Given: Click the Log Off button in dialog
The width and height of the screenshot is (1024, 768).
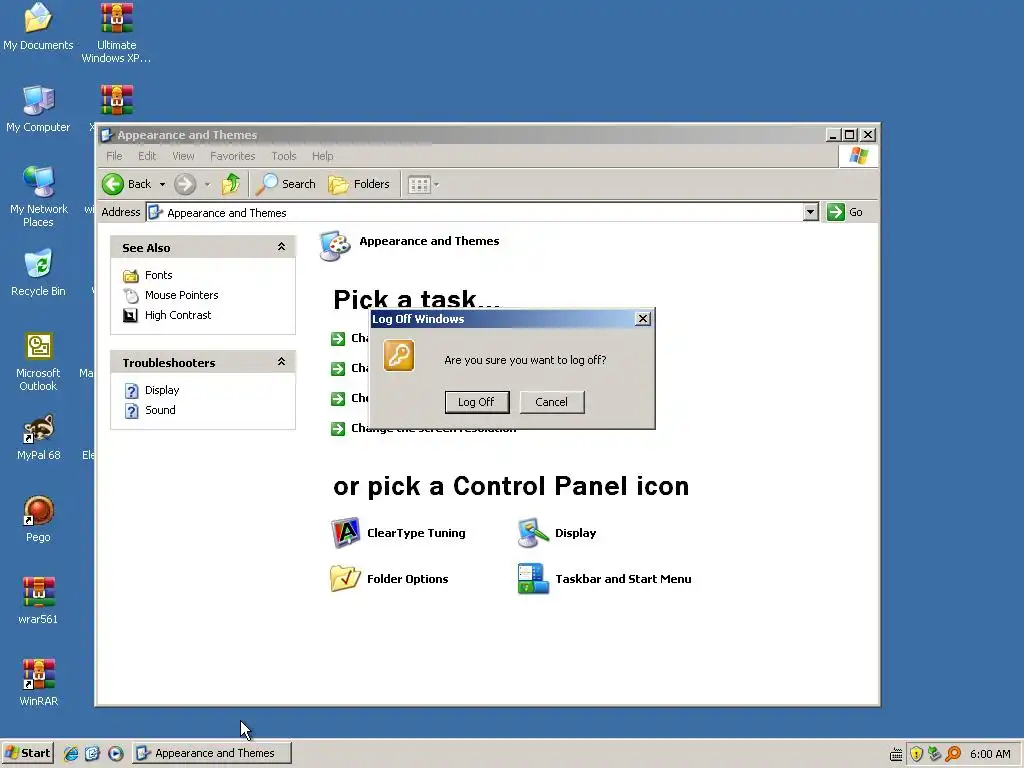Looking at the screenshot, I should tap(477, 402).
